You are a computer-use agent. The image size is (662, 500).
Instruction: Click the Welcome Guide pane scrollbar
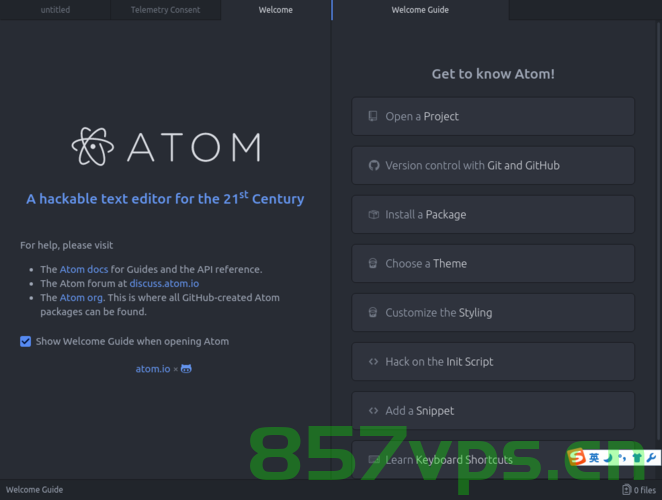658,231
